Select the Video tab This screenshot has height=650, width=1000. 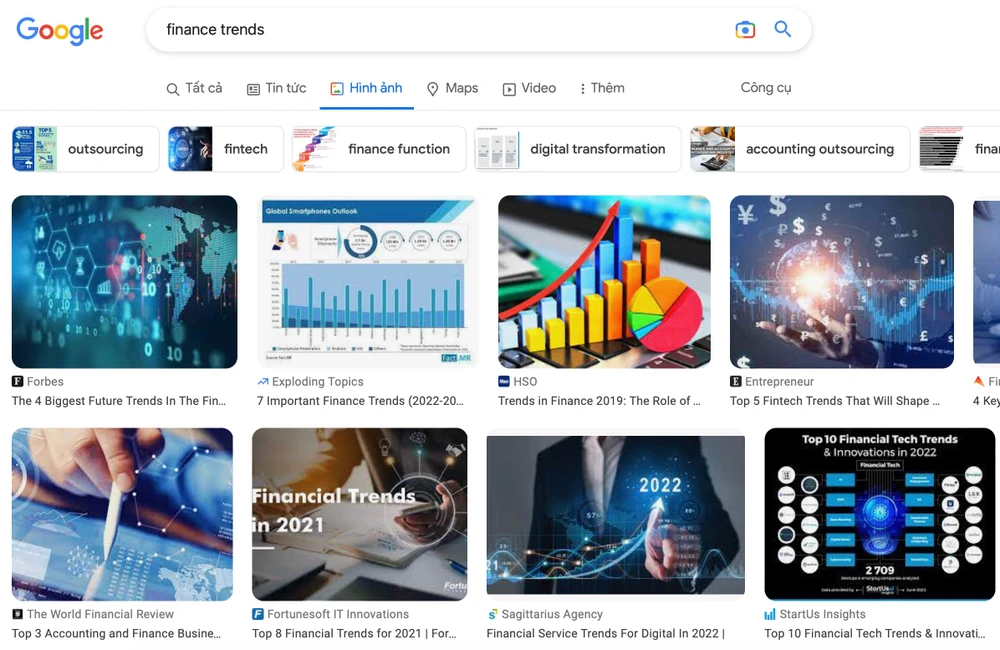tap(529, 88)
